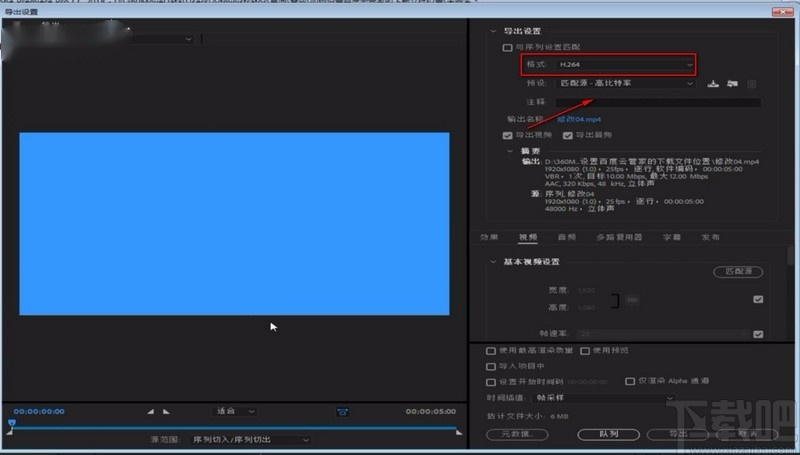Click the 导出 button

pyautogui.click(x=678, y=435)
